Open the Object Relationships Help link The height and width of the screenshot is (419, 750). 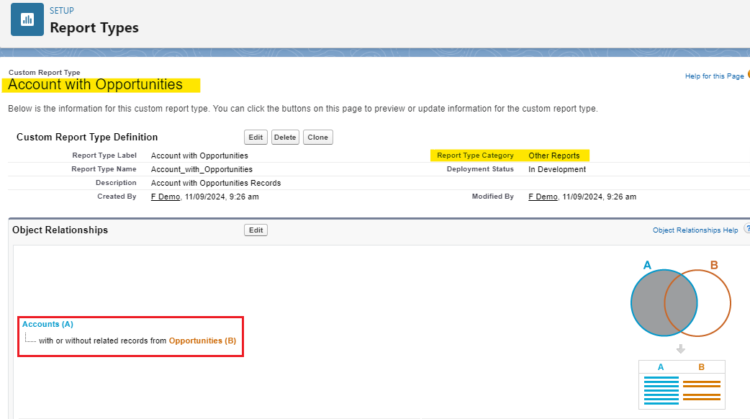point(694,230)
